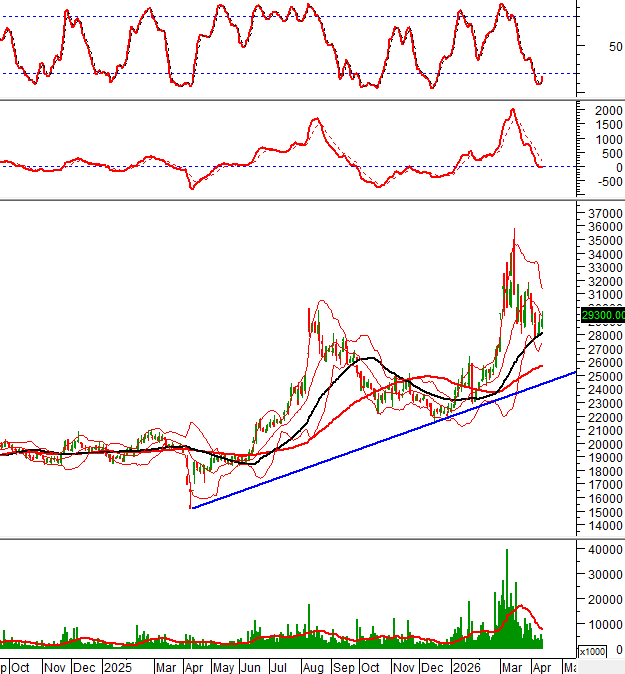The height and width of the screenshot is (674, 625).
Task: Click the green 29300.00 current price tag
Action: tap(602, 315)
